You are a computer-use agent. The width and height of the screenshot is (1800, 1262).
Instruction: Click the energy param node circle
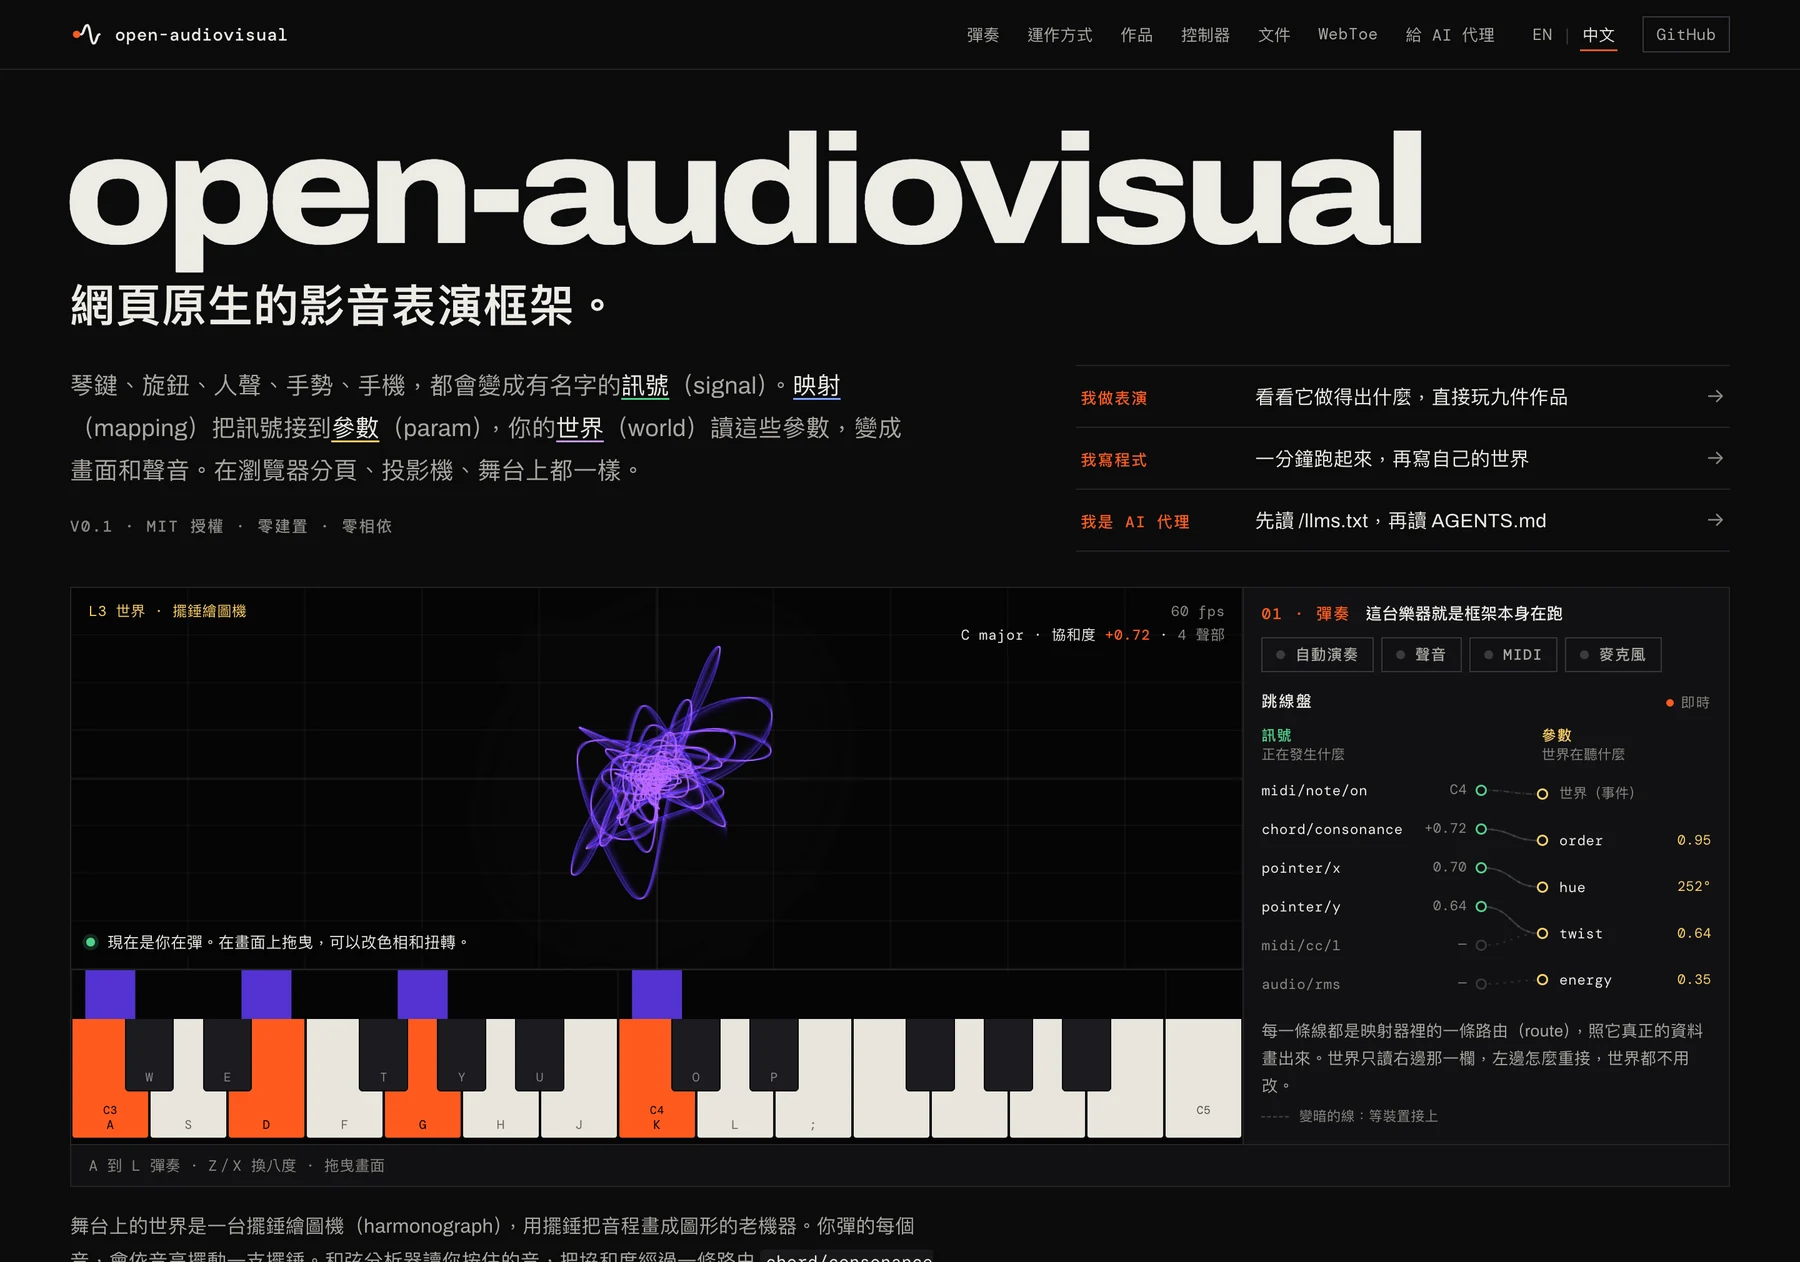pos(1542,980)
